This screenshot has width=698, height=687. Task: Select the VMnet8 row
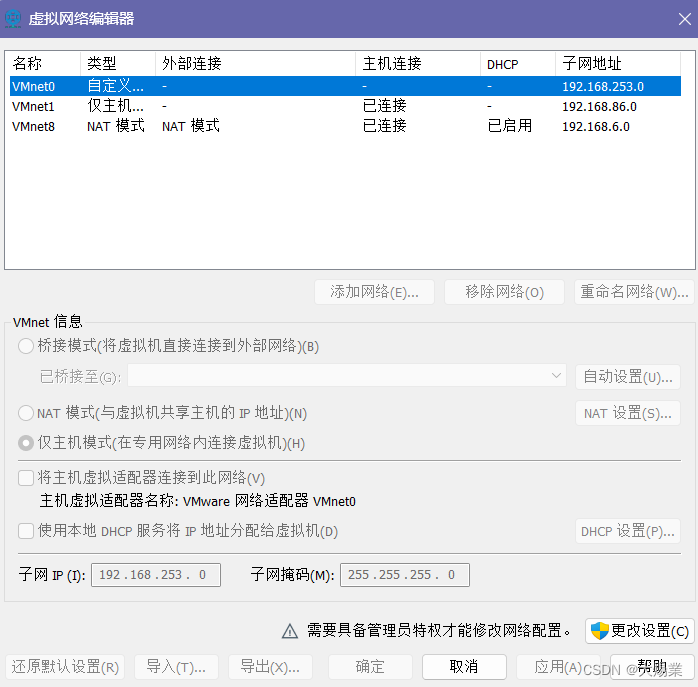coord(345,126)
